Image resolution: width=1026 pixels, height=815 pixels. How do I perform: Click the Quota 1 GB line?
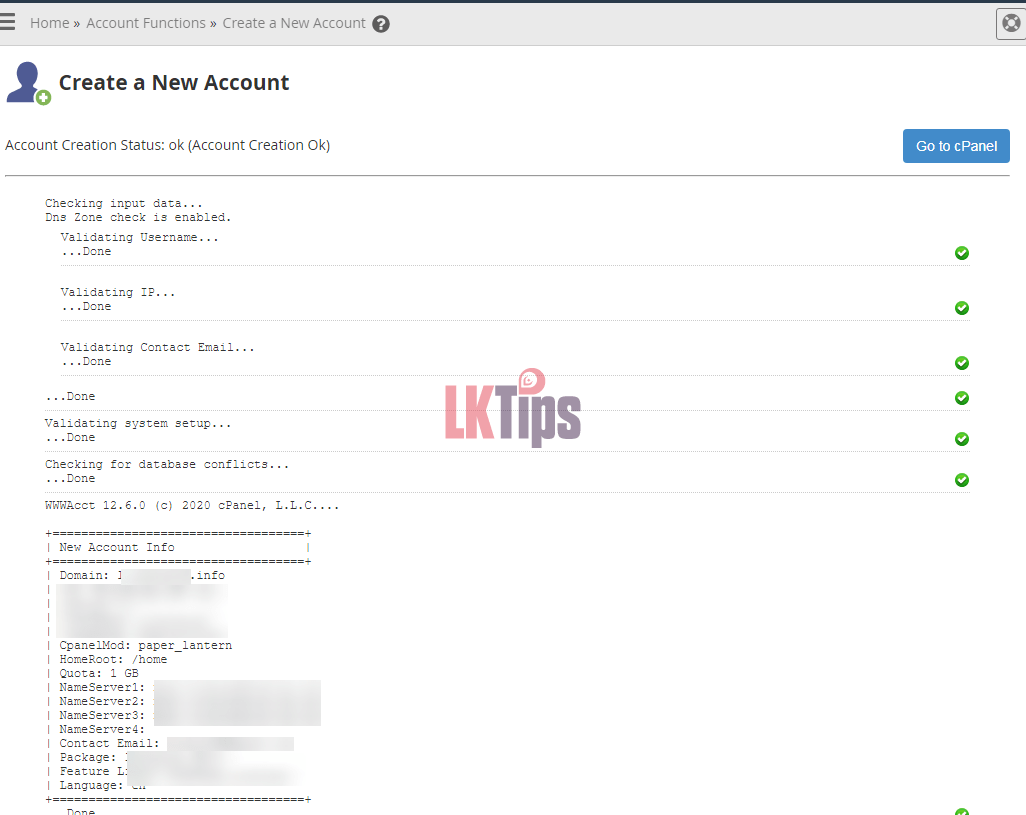click(x=99, y=674)
